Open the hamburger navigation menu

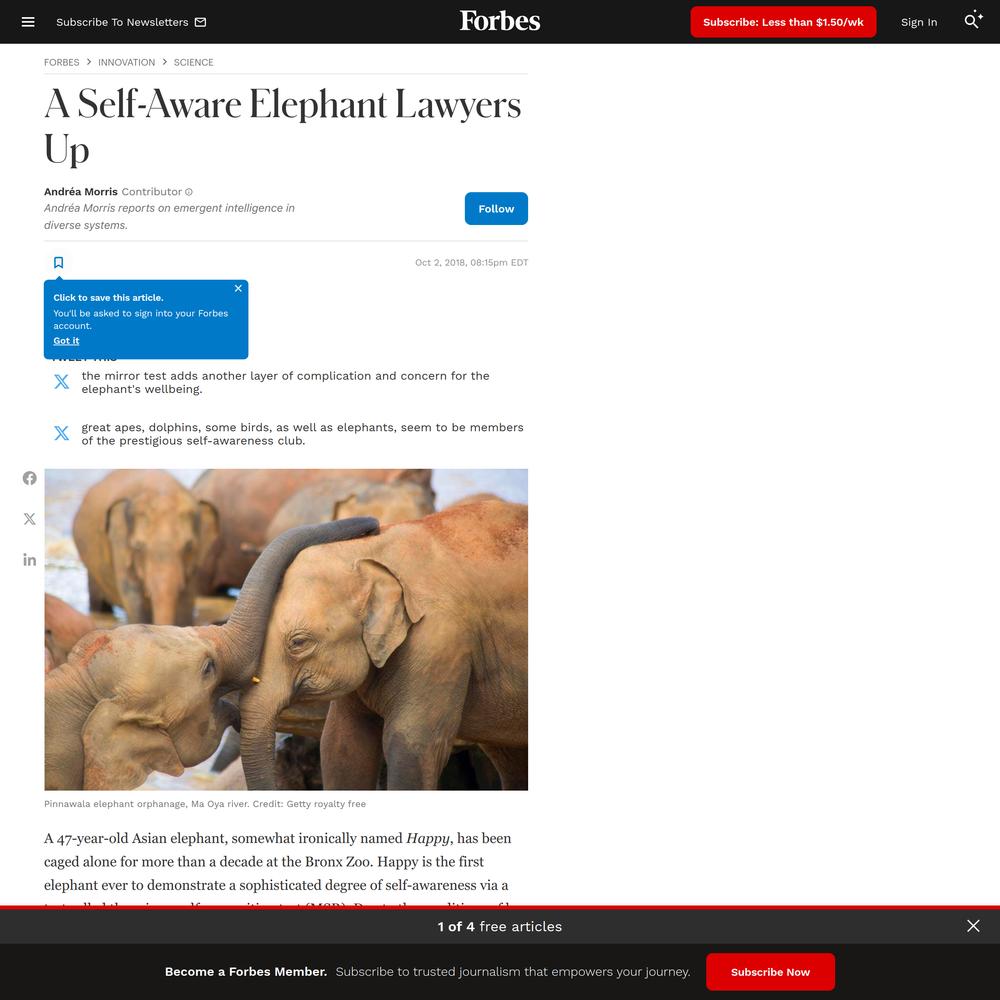28,22
